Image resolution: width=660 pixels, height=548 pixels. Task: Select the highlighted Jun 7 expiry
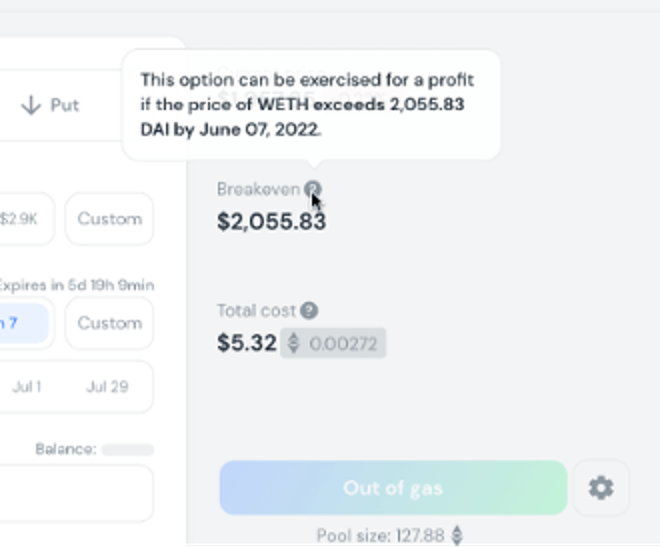coord(18,323)
